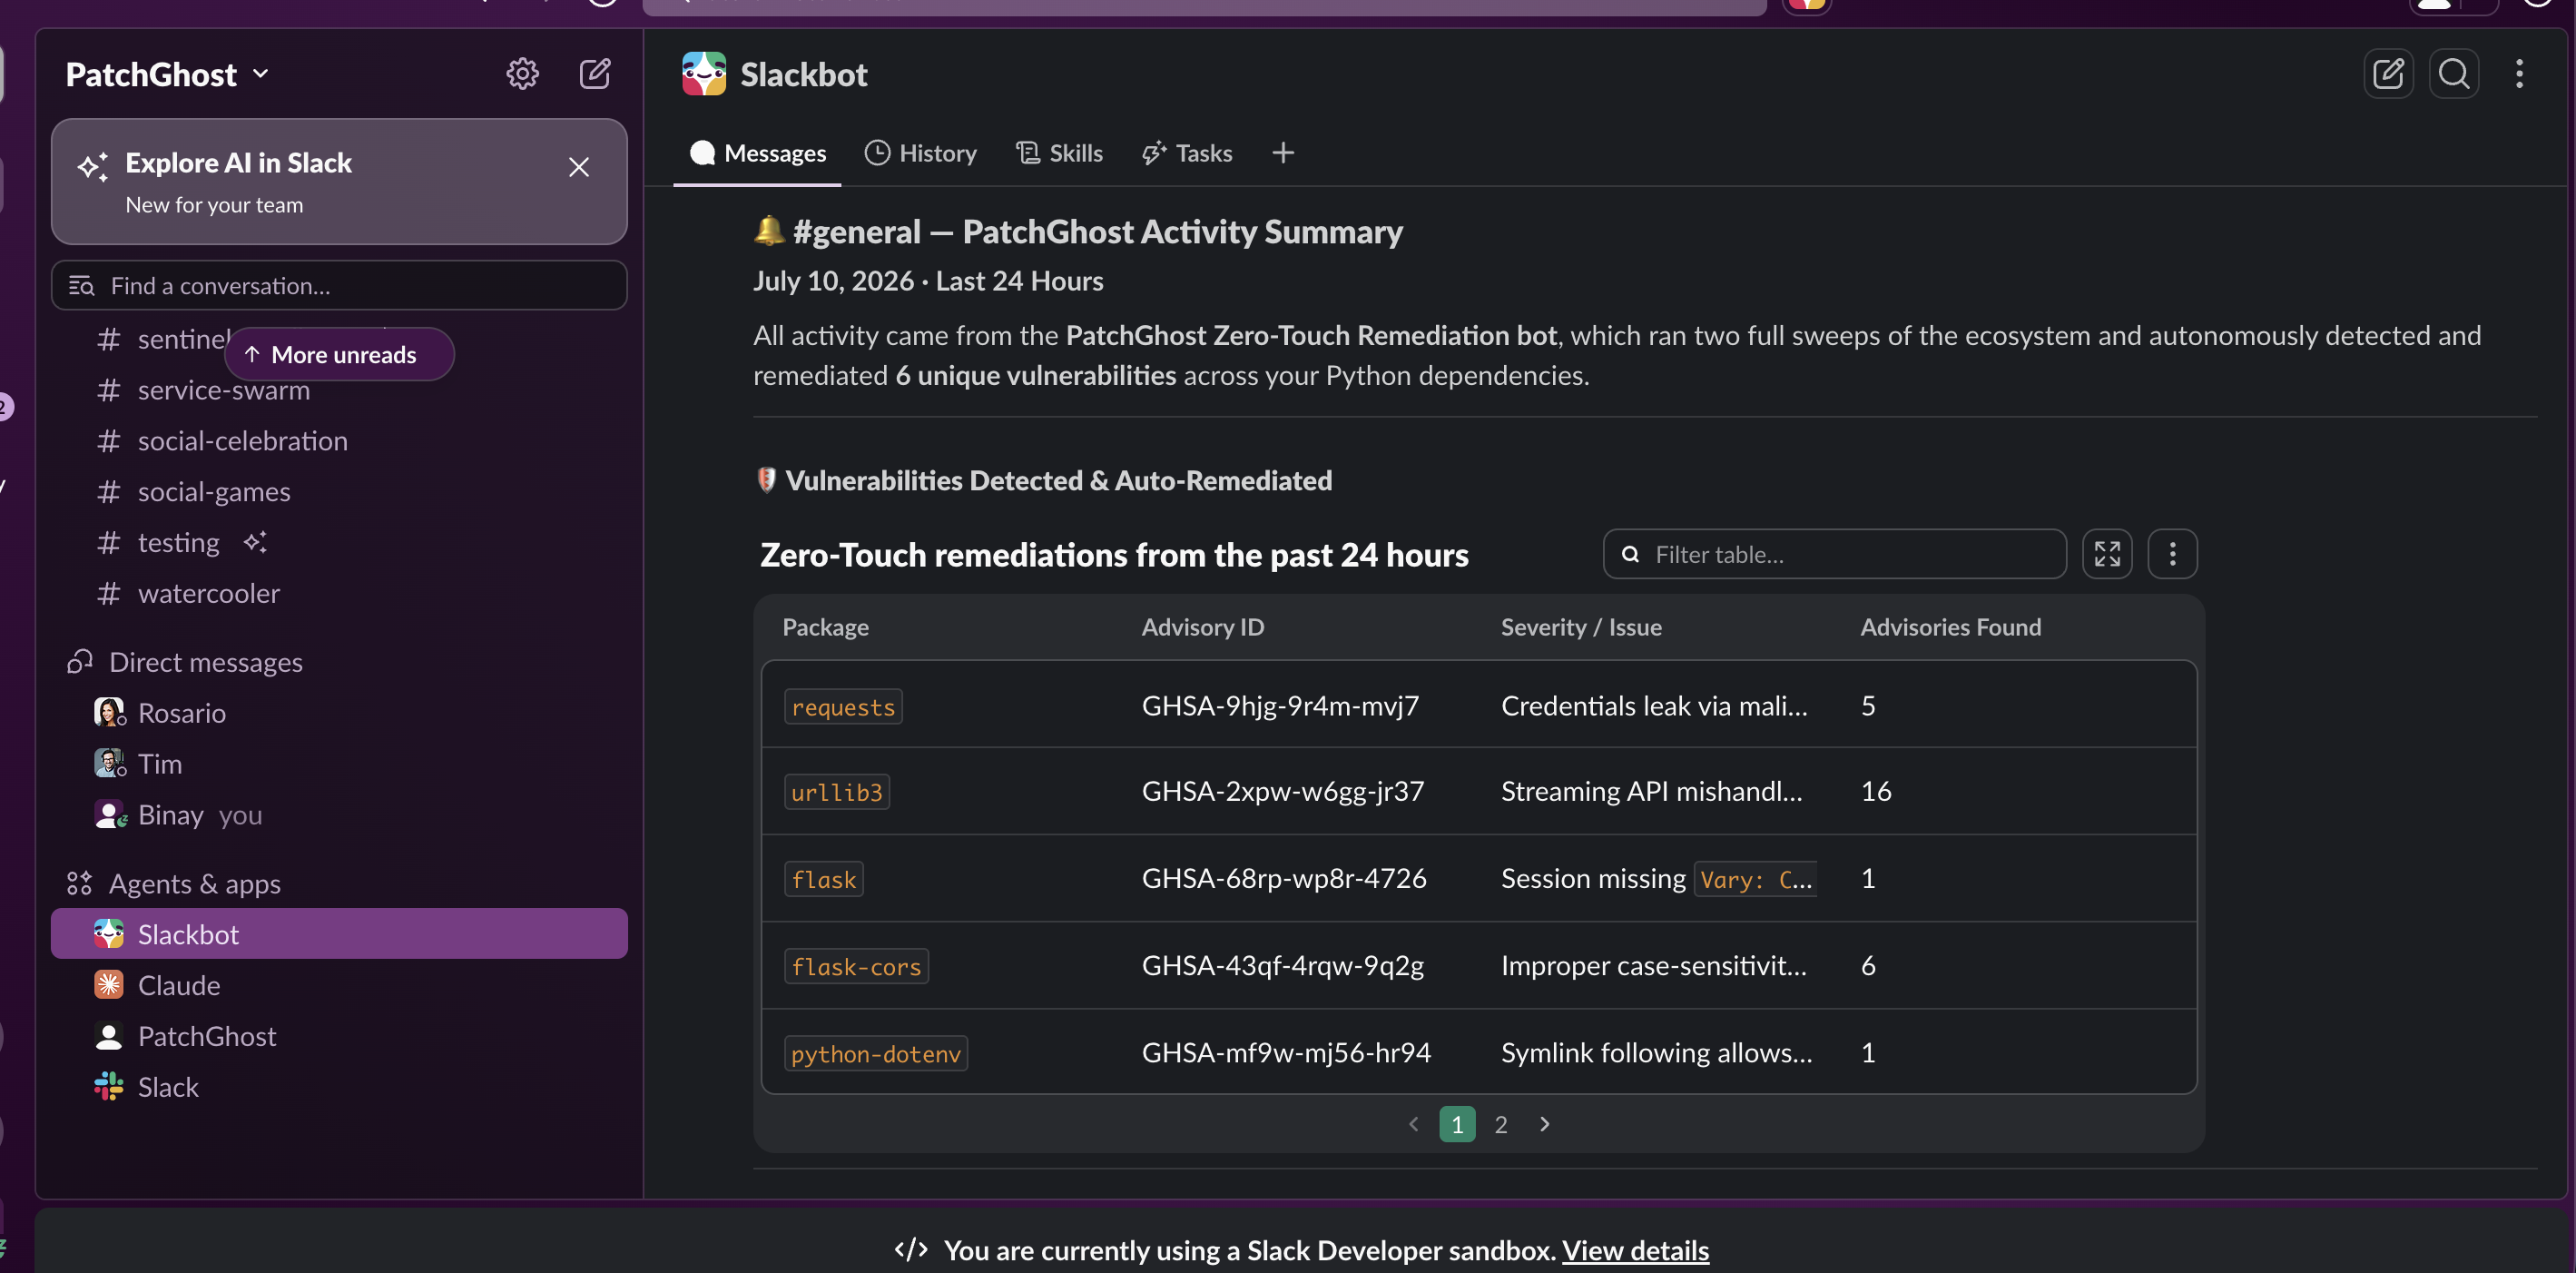
Task: Jump to More unreads
Action: (x=339, y=355)
